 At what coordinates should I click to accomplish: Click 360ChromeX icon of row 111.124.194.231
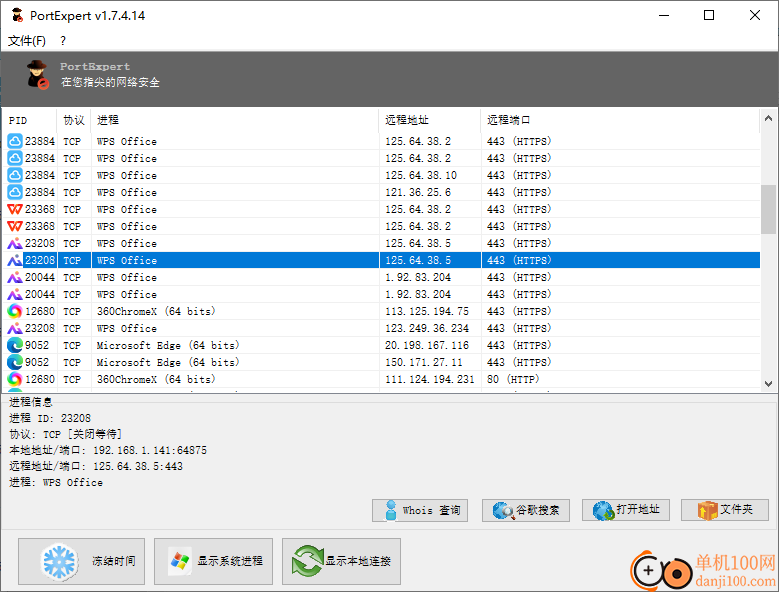(15, 379)
